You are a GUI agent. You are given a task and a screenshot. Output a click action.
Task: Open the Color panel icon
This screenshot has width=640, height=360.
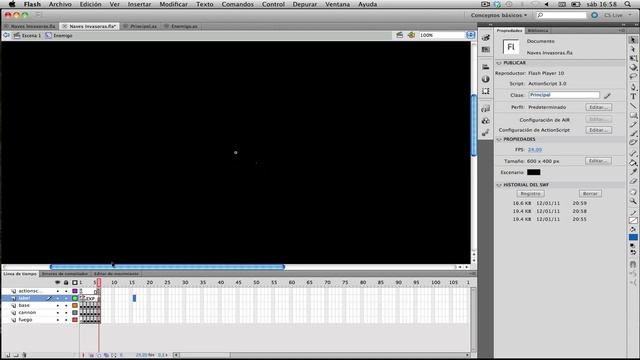point(485,38)
